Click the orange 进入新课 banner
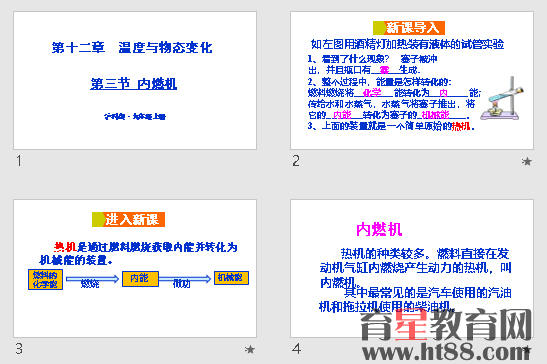 coord(128,220)
